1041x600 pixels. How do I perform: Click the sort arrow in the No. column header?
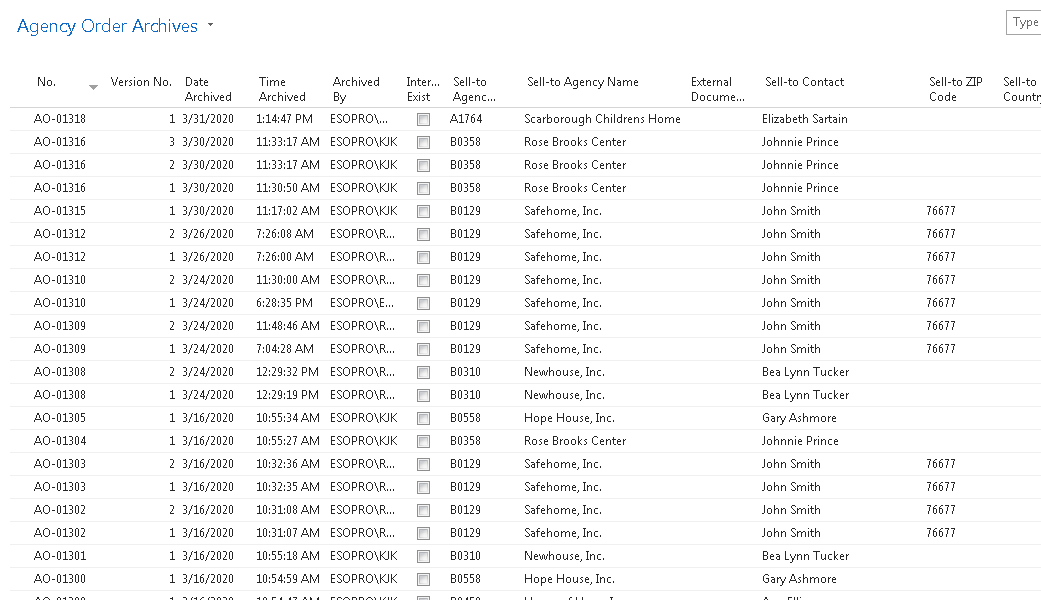click(93, 88)
